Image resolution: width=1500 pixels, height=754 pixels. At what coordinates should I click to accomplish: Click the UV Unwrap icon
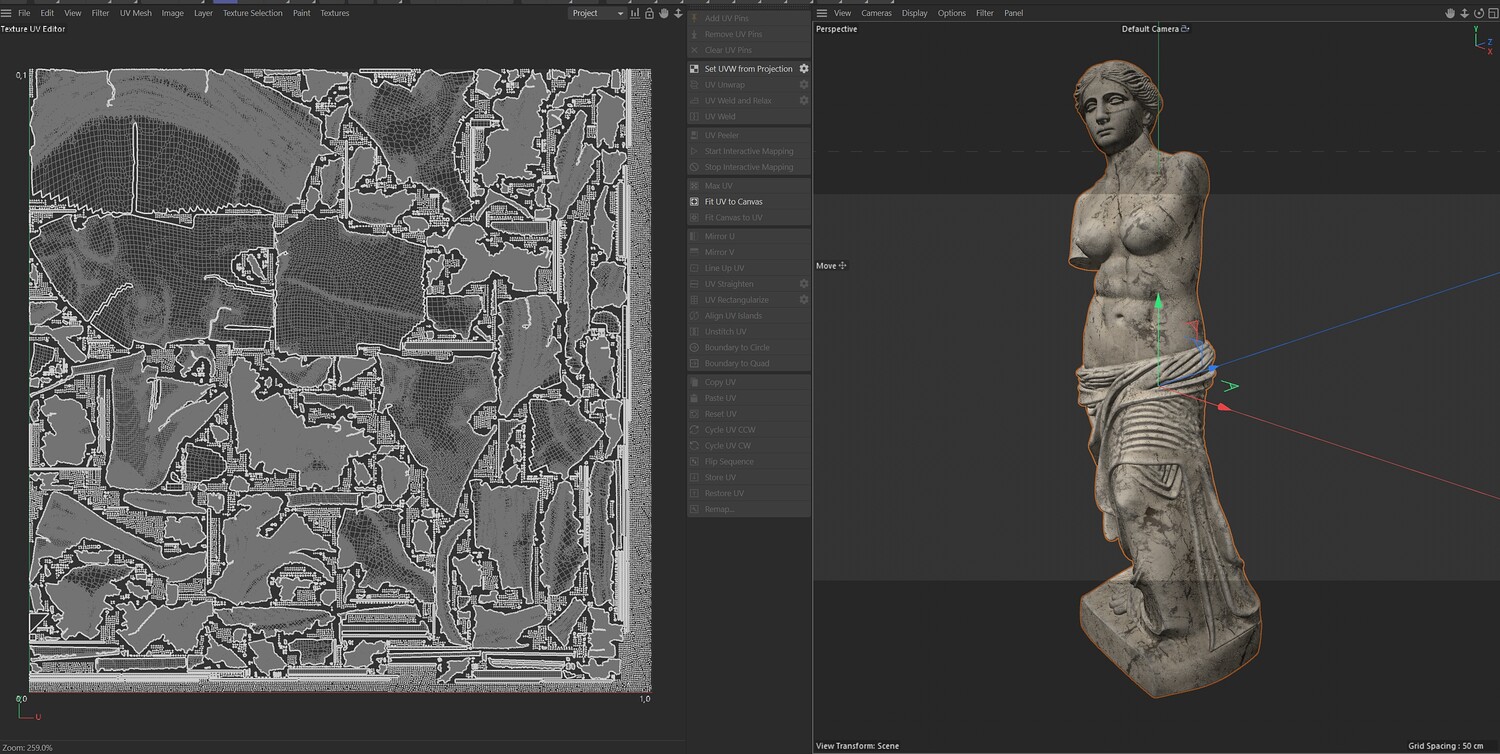point(695,85)
